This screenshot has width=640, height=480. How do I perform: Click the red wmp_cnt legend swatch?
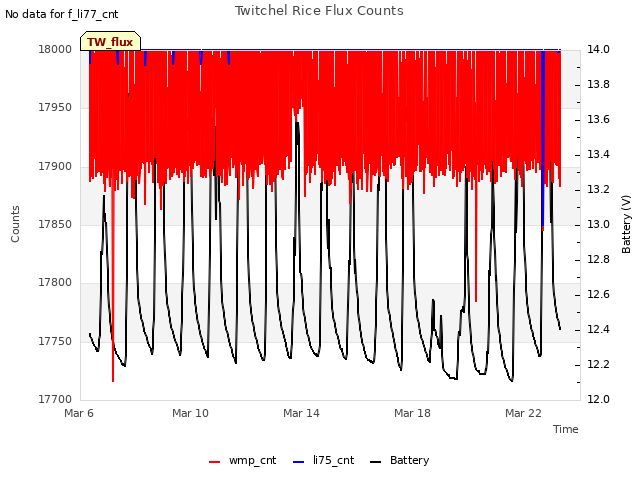point(214,462)
